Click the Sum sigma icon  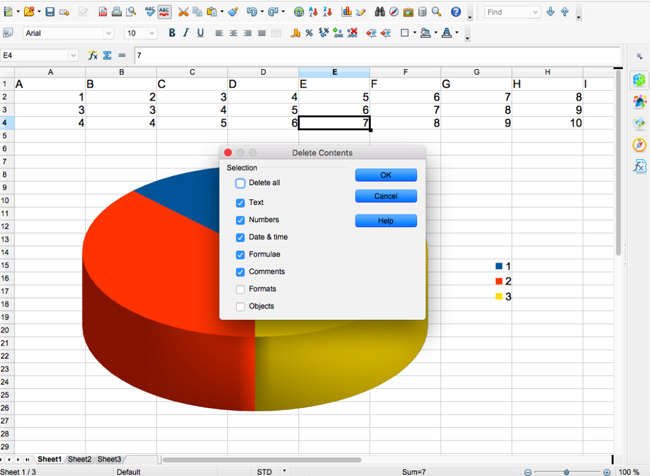107,56
